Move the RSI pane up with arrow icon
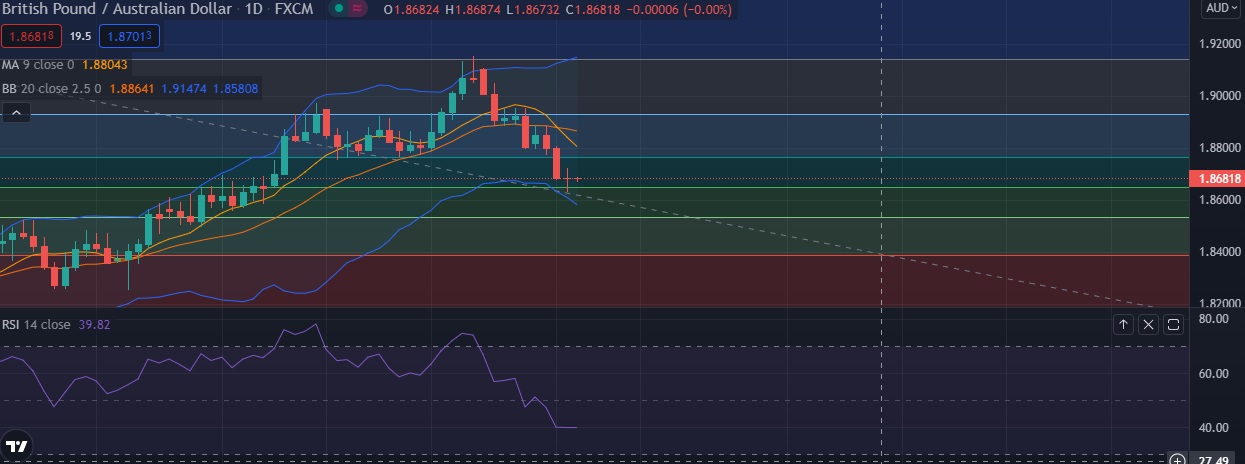1245x464 pixels. click(1123, 324)
